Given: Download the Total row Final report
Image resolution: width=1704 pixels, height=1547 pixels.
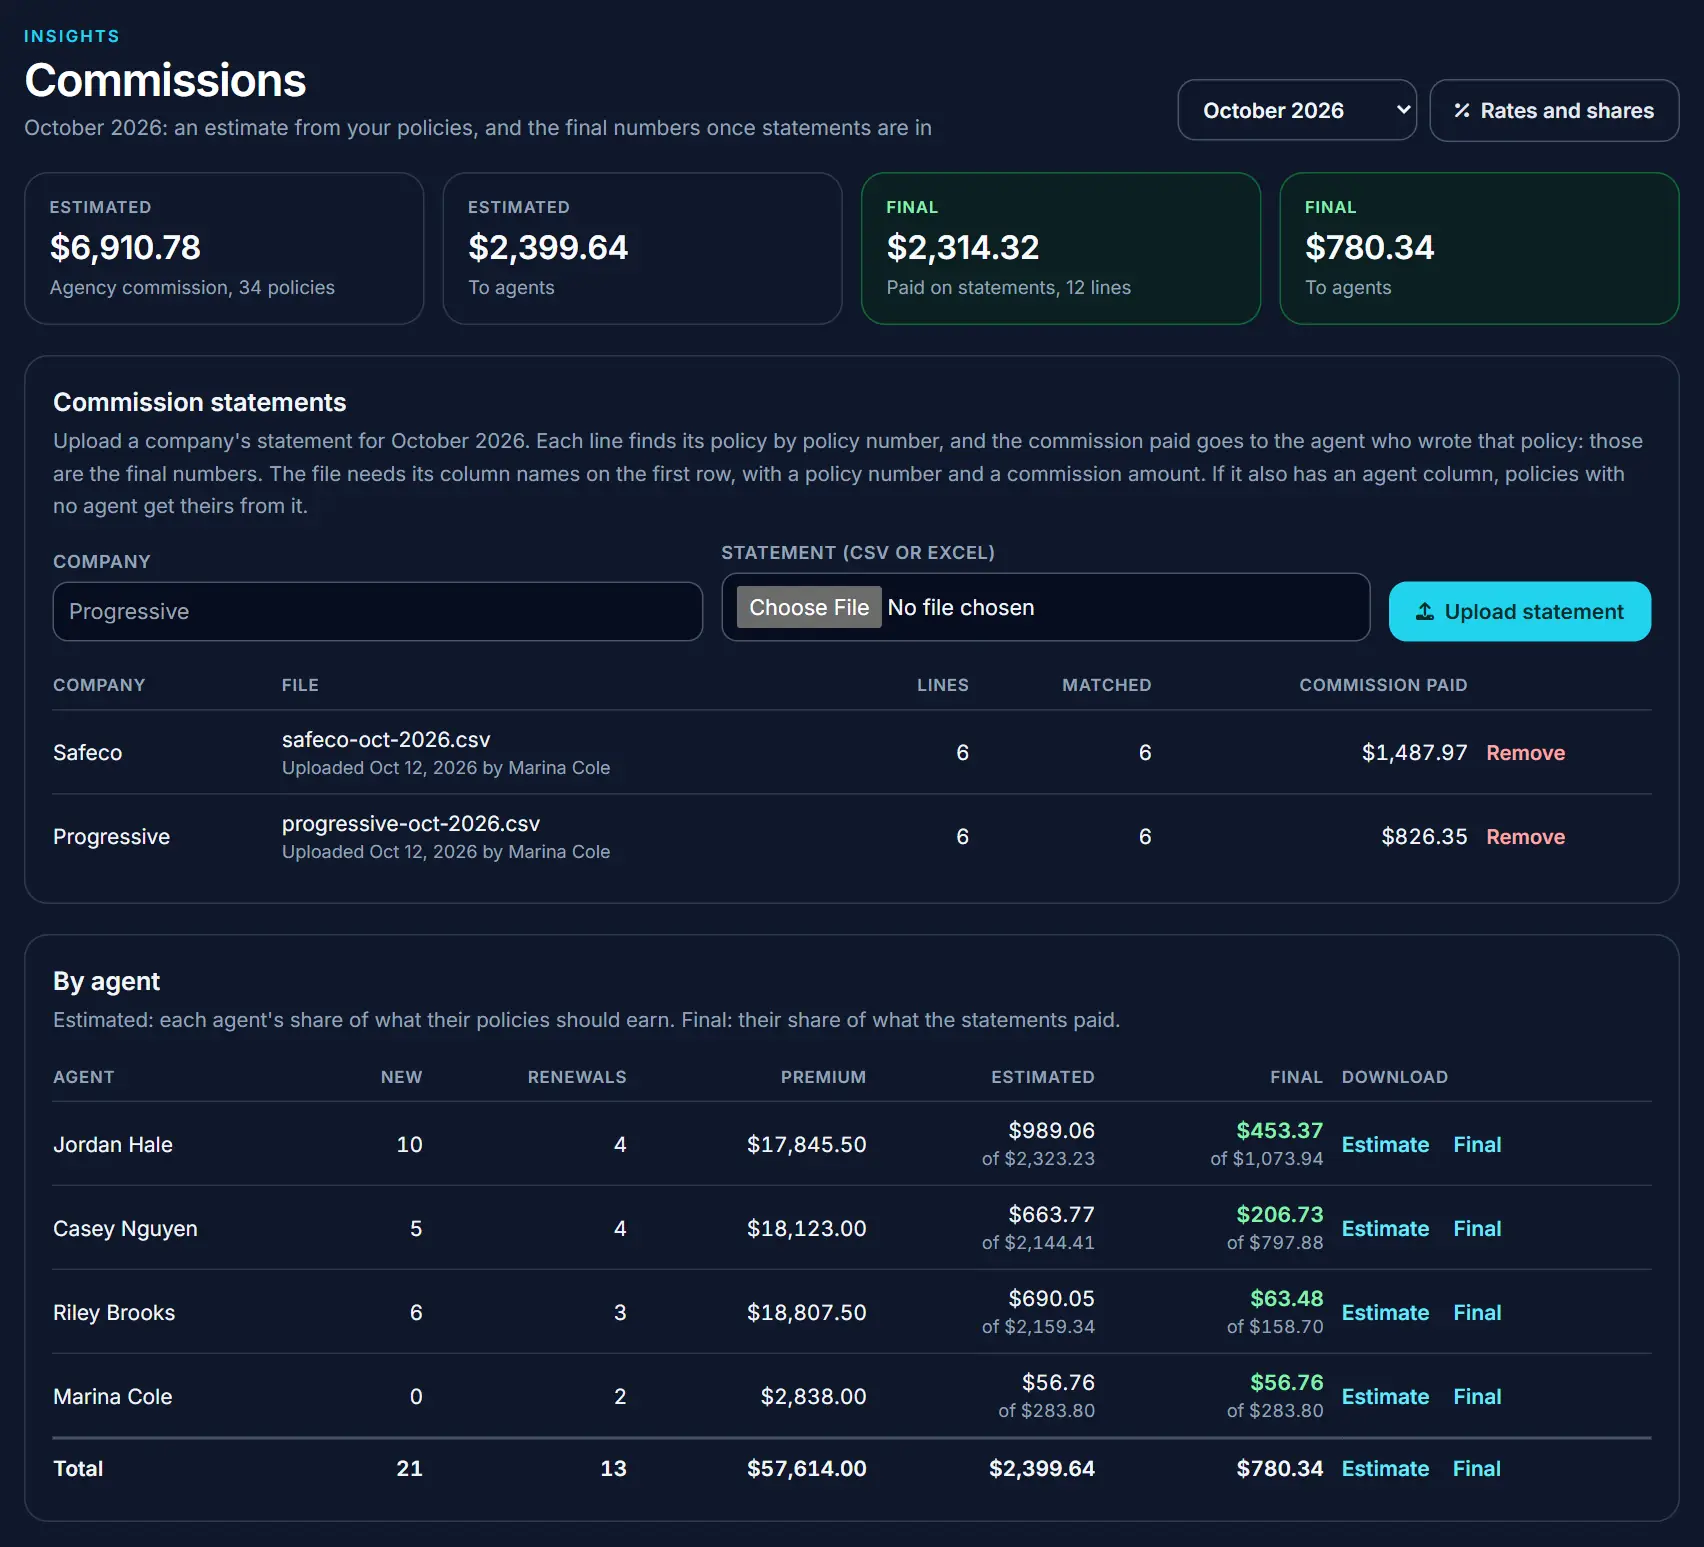Looking at the screenshot, I should coord(1477,1468).
